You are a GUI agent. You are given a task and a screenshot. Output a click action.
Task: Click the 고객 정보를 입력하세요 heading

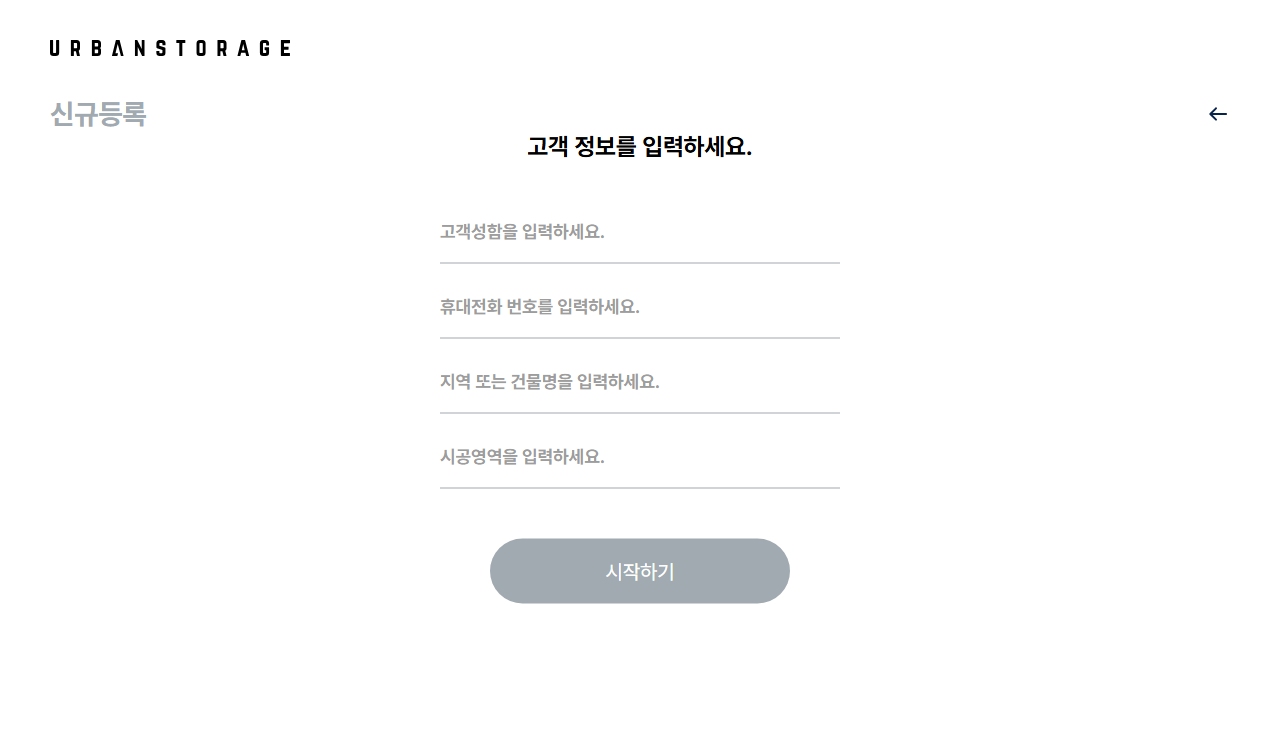(640, 147)
